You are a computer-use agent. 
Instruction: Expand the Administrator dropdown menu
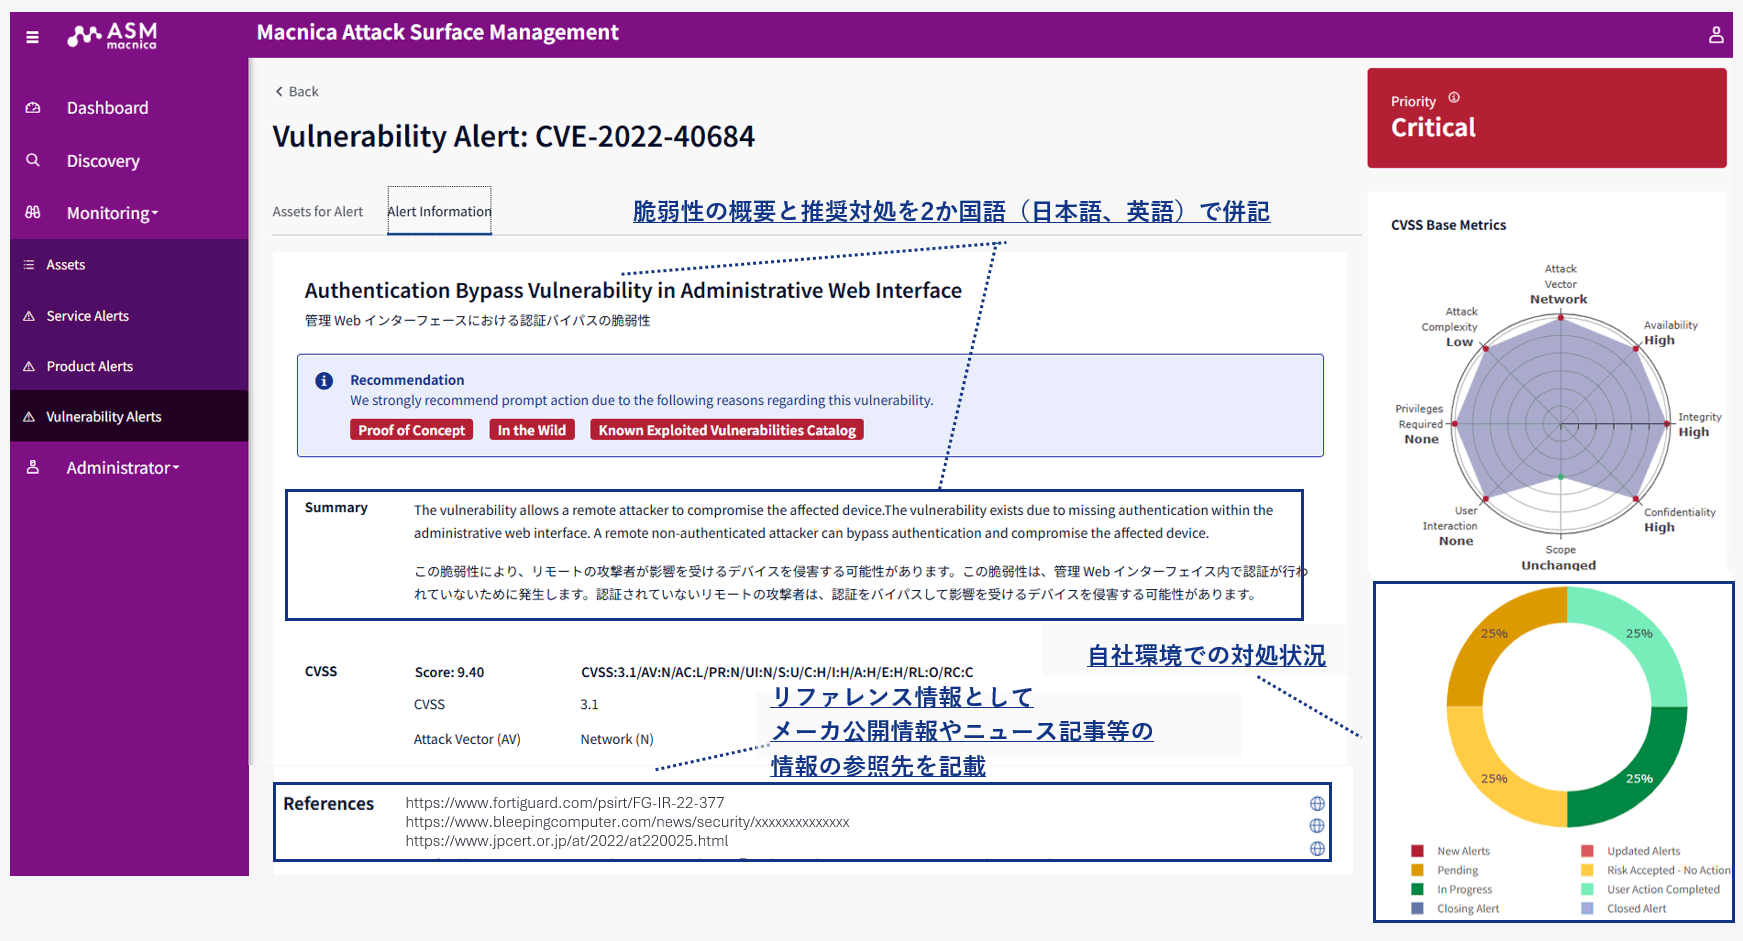122,468
